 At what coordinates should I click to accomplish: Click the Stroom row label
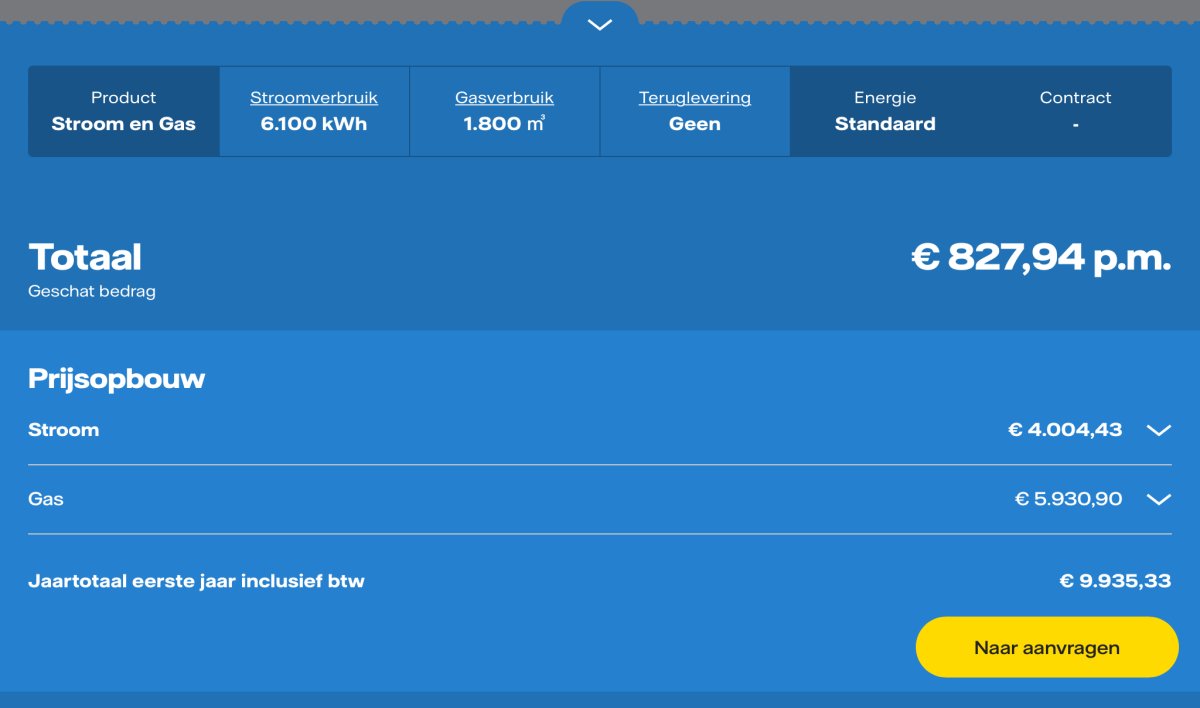64,430
